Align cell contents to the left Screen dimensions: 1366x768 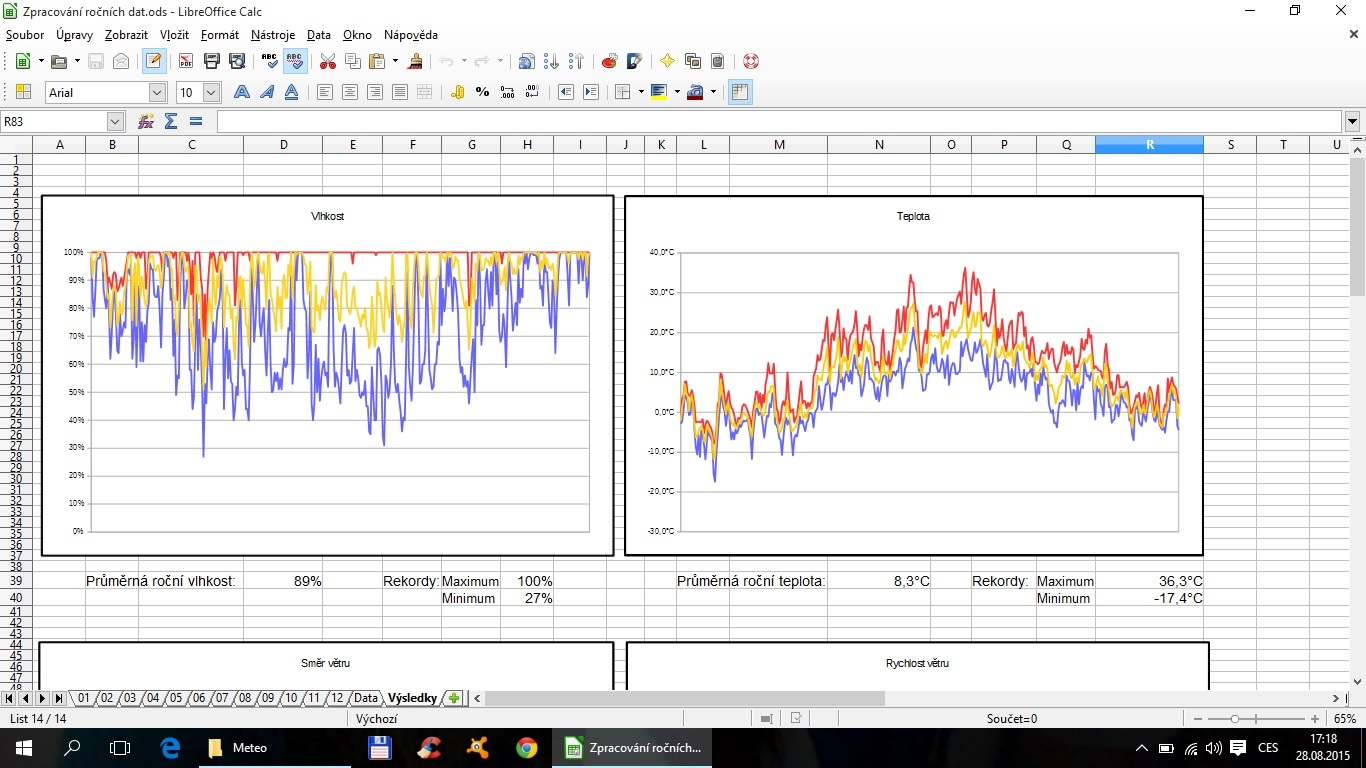point(325,92)
